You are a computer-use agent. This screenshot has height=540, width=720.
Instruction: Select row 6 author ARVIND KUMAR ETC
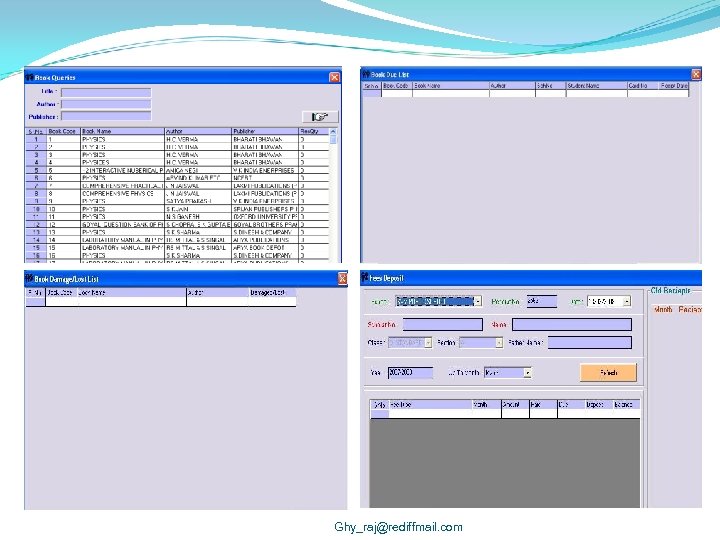(x=197, y=178)
